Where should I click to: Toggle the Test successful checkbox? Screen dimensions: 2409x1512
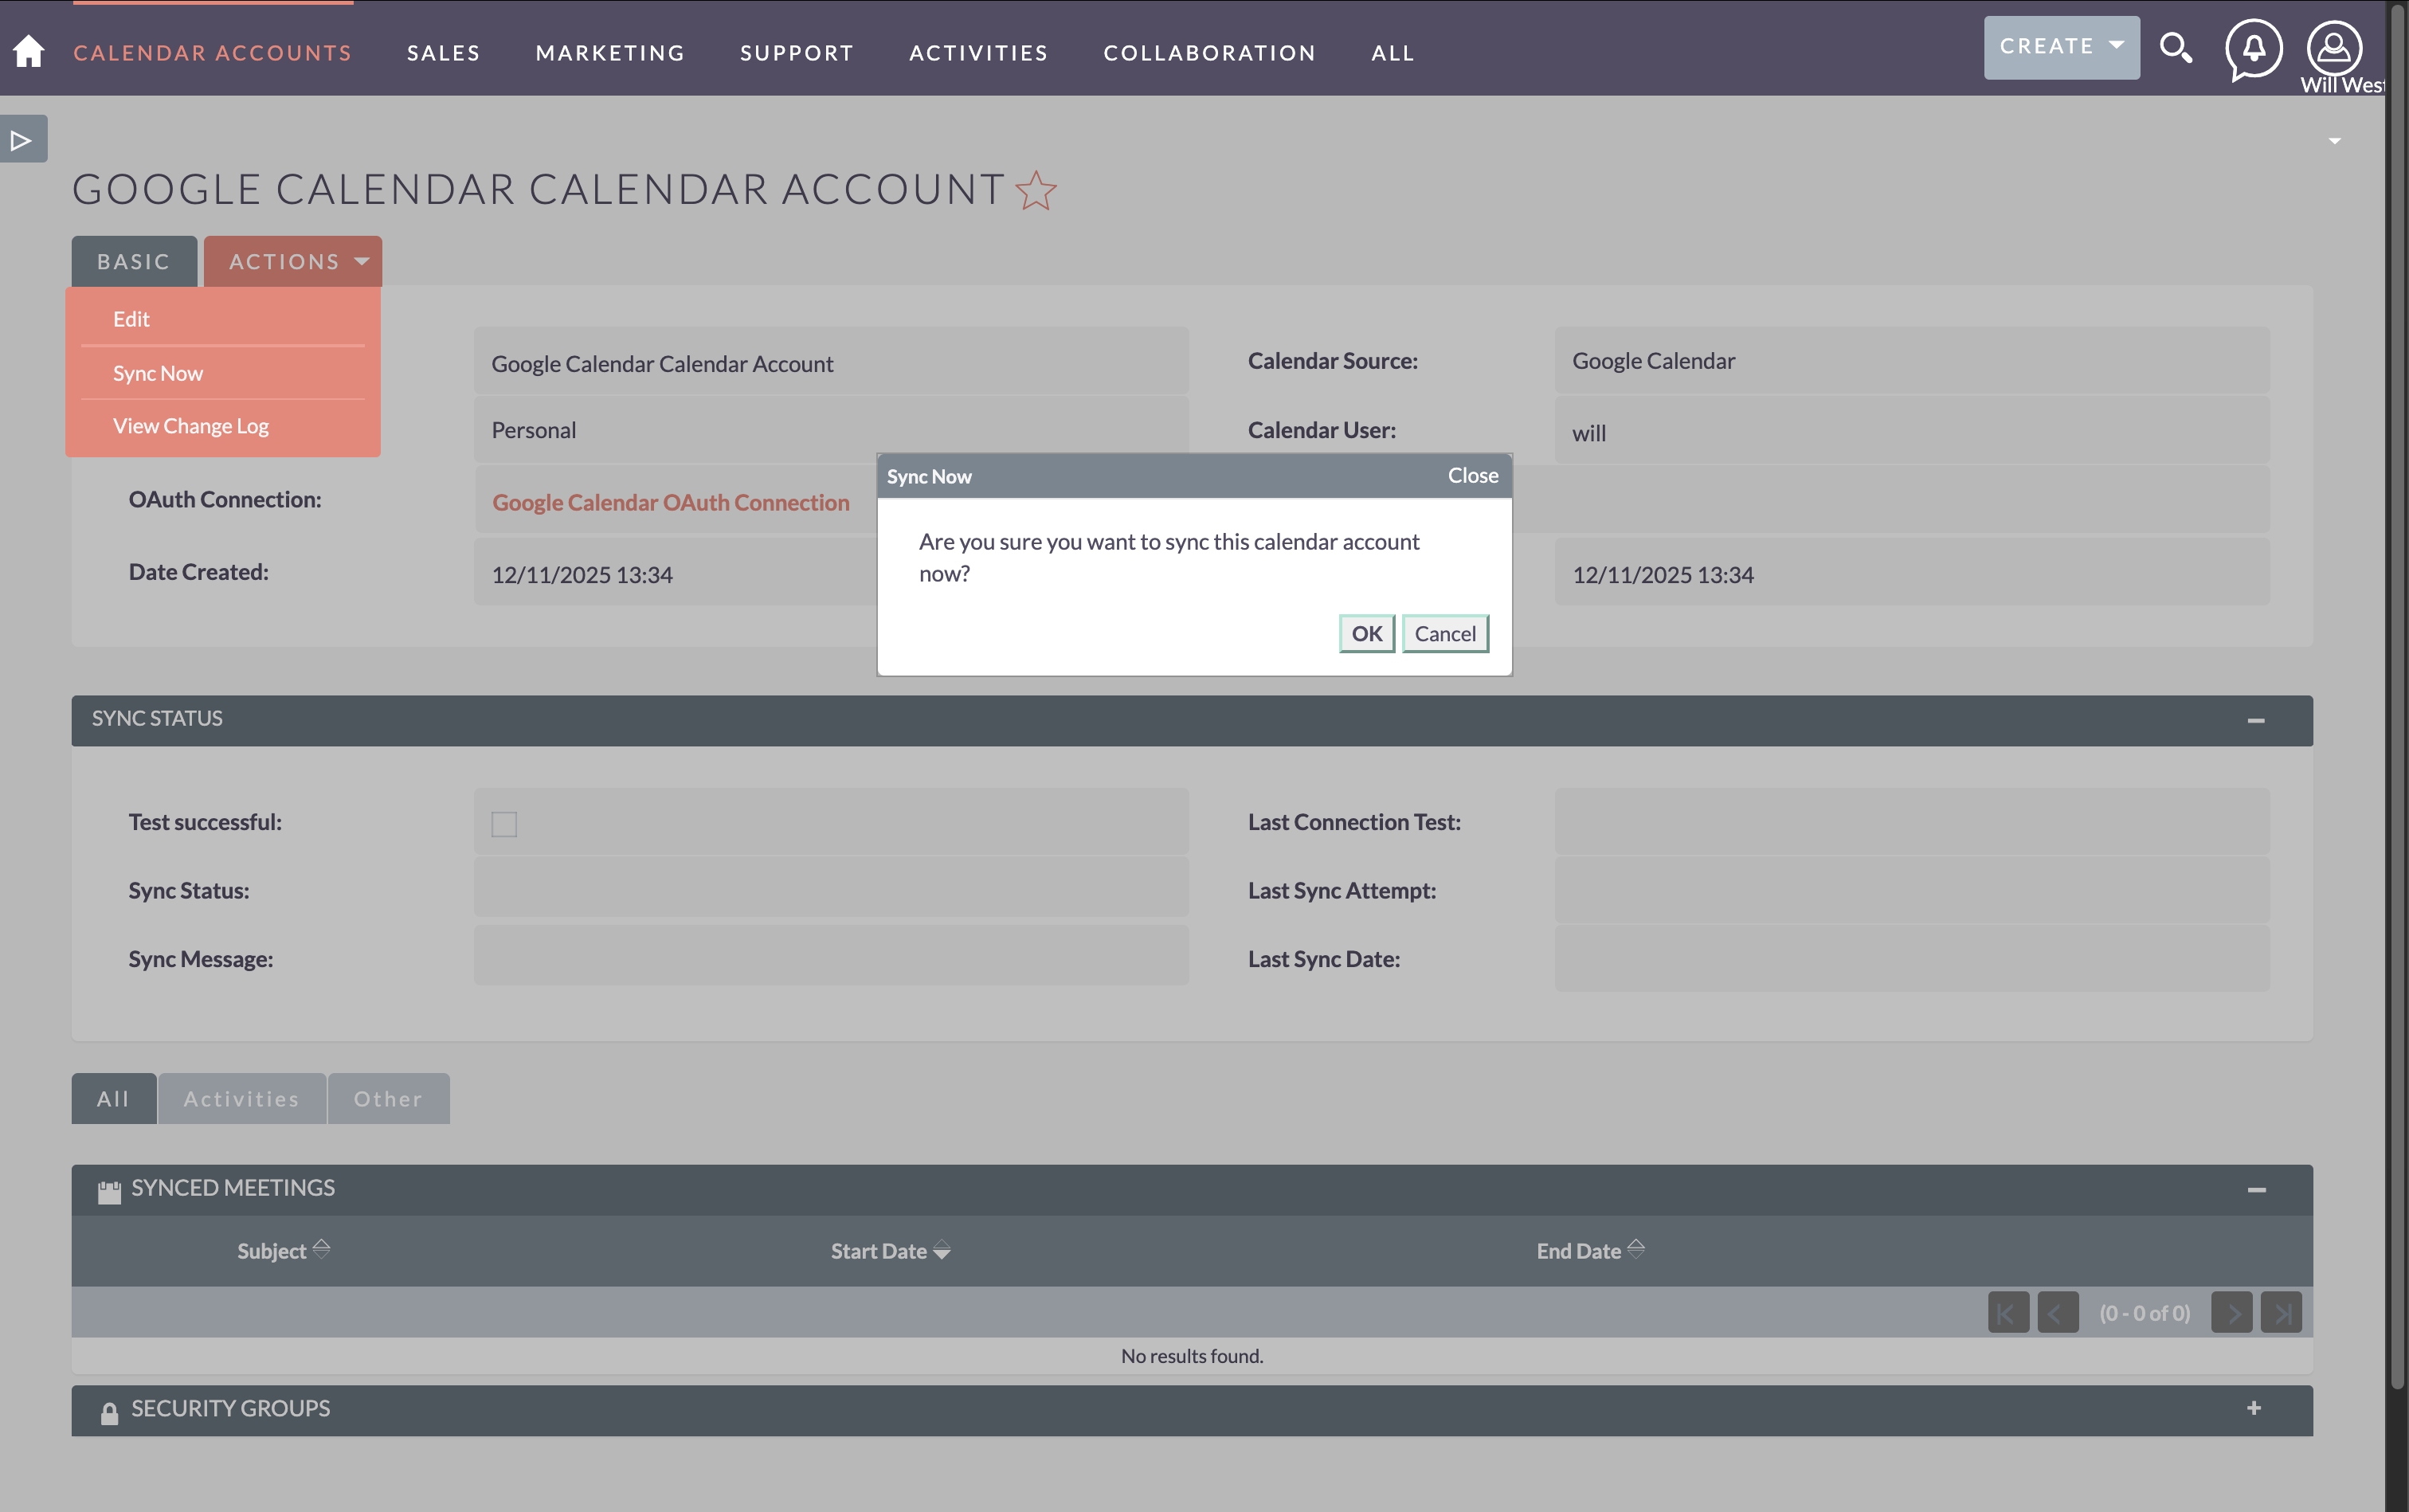[x=503, y=822]
